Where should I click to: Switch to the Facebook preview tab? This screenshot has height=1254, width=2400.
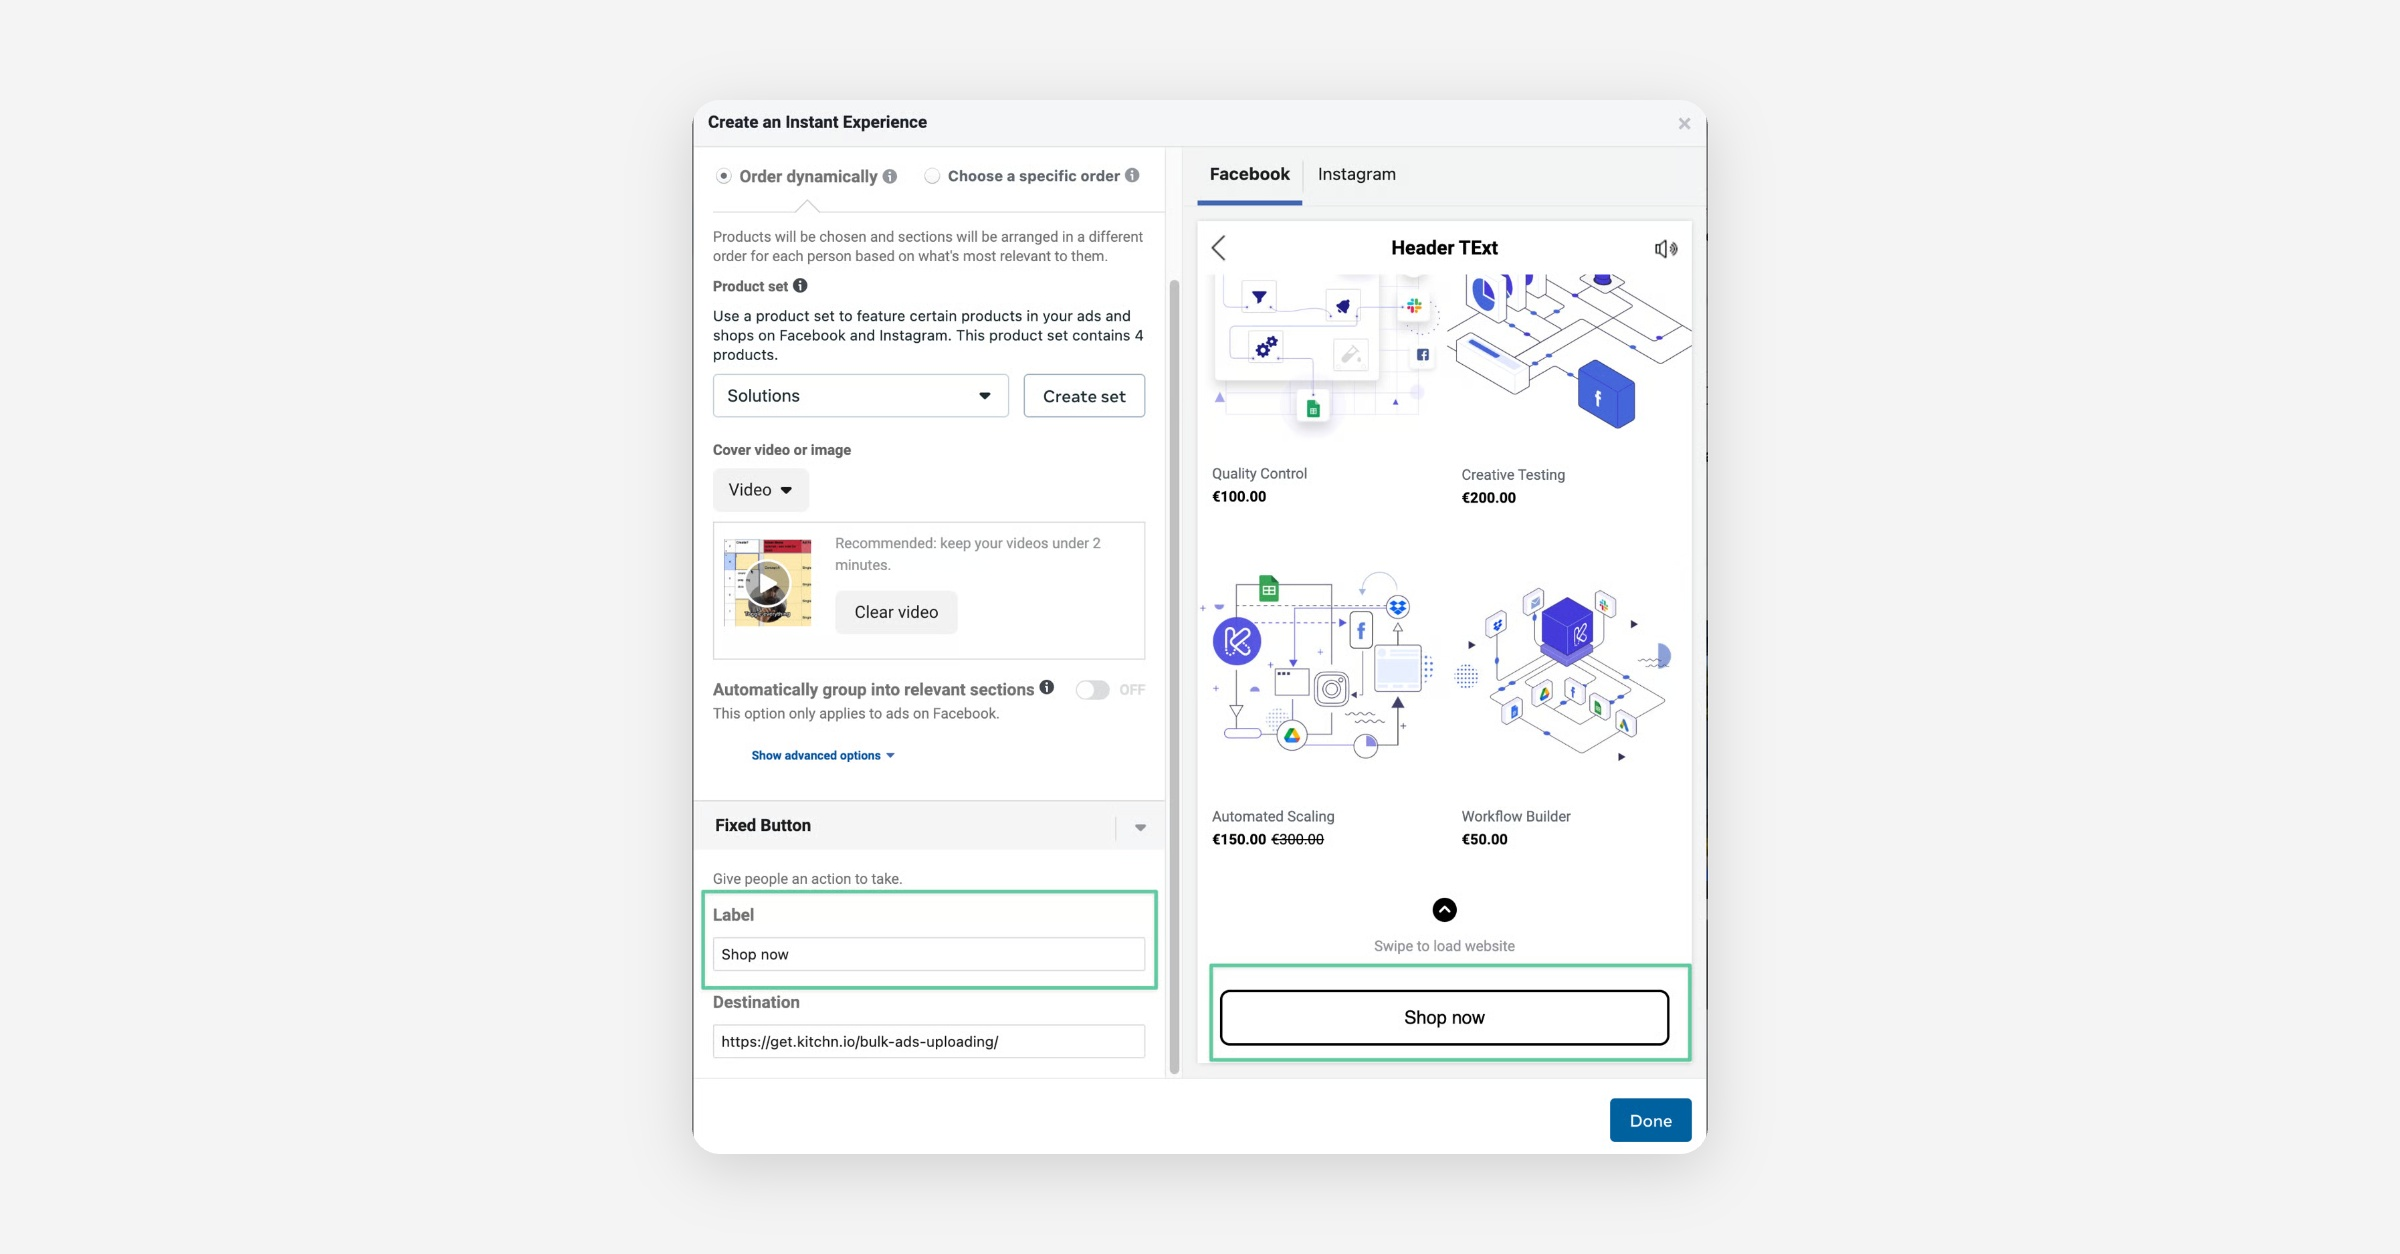(x=1249, y=174)
